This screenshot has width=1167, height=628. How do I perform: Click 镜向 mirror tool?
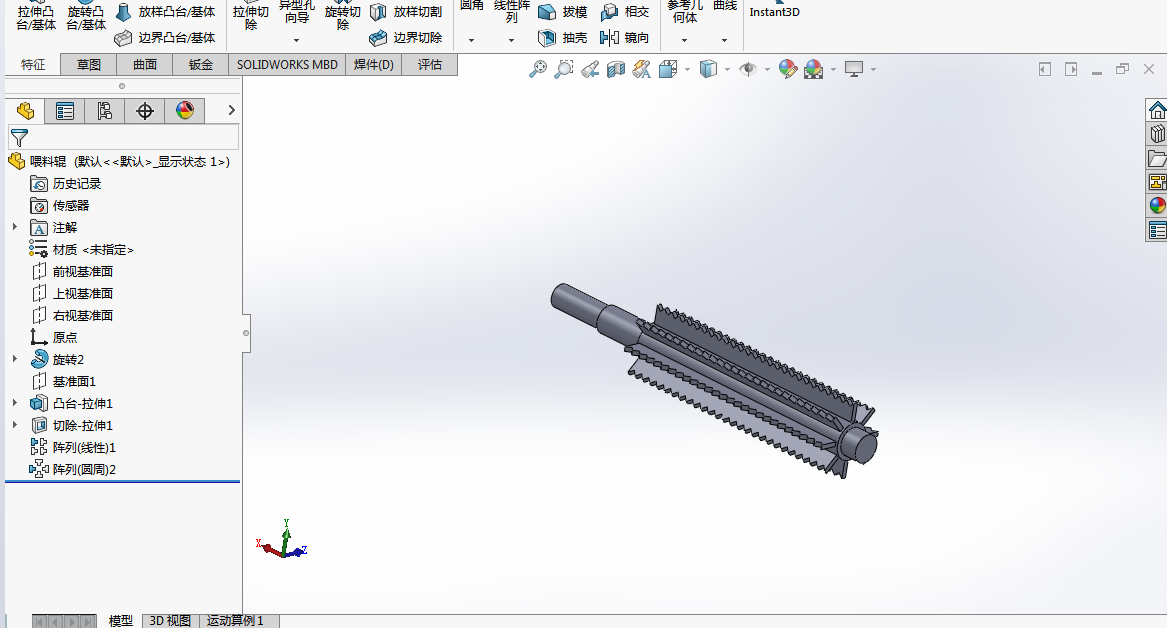[624, 37]
